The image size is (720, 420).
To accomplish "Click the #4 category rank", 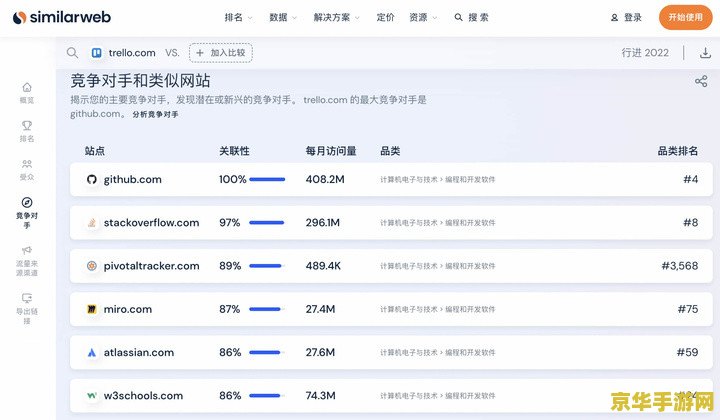I will [691, 179].
